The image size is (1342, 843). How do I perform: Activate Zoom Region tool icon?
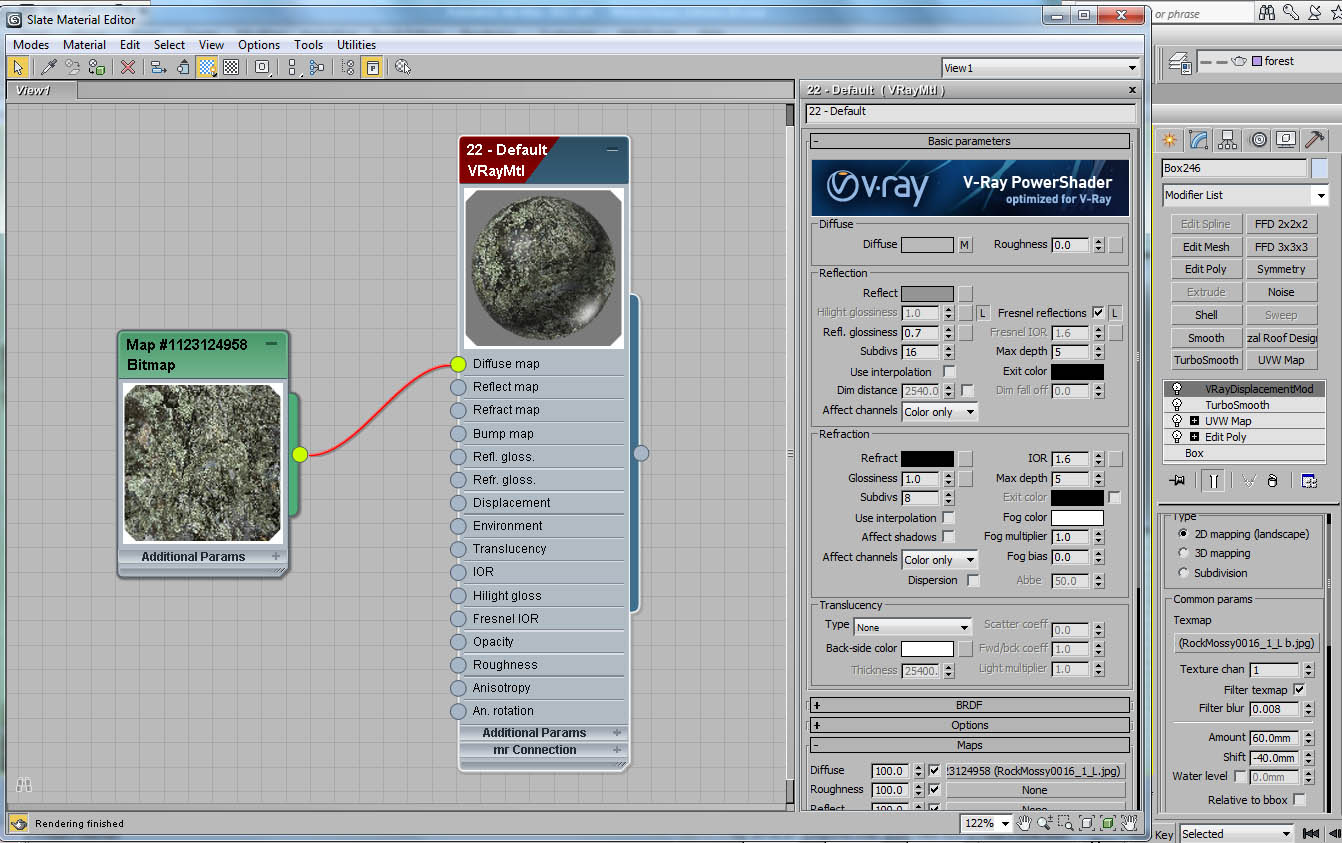pyautogui.click(x=1066, y=823)
